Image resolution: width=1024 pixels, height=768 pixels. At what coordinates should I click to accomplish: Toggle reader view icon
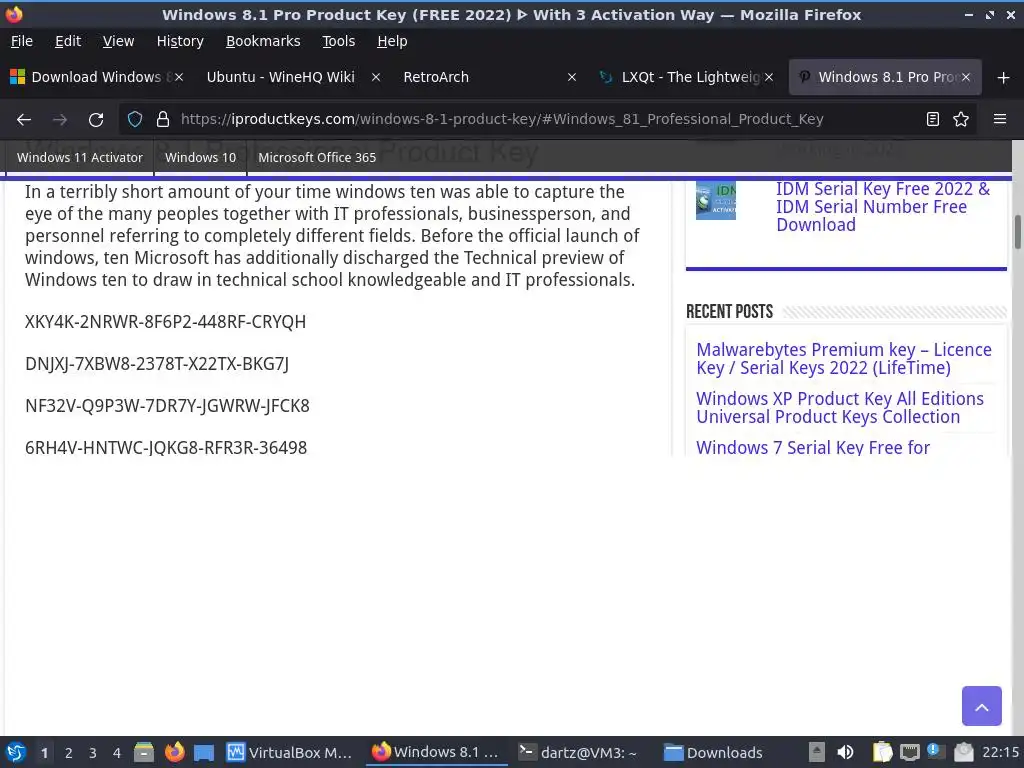pos(933,119)
